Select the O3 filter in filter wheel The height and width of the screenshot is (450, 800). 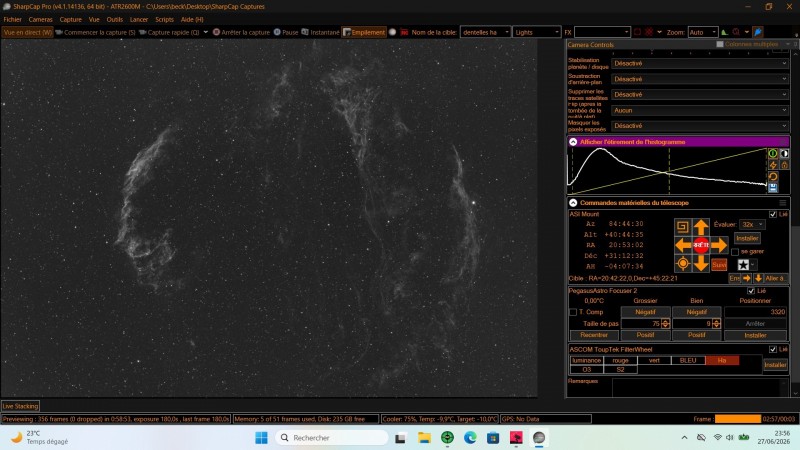click(x=586, y=369)
